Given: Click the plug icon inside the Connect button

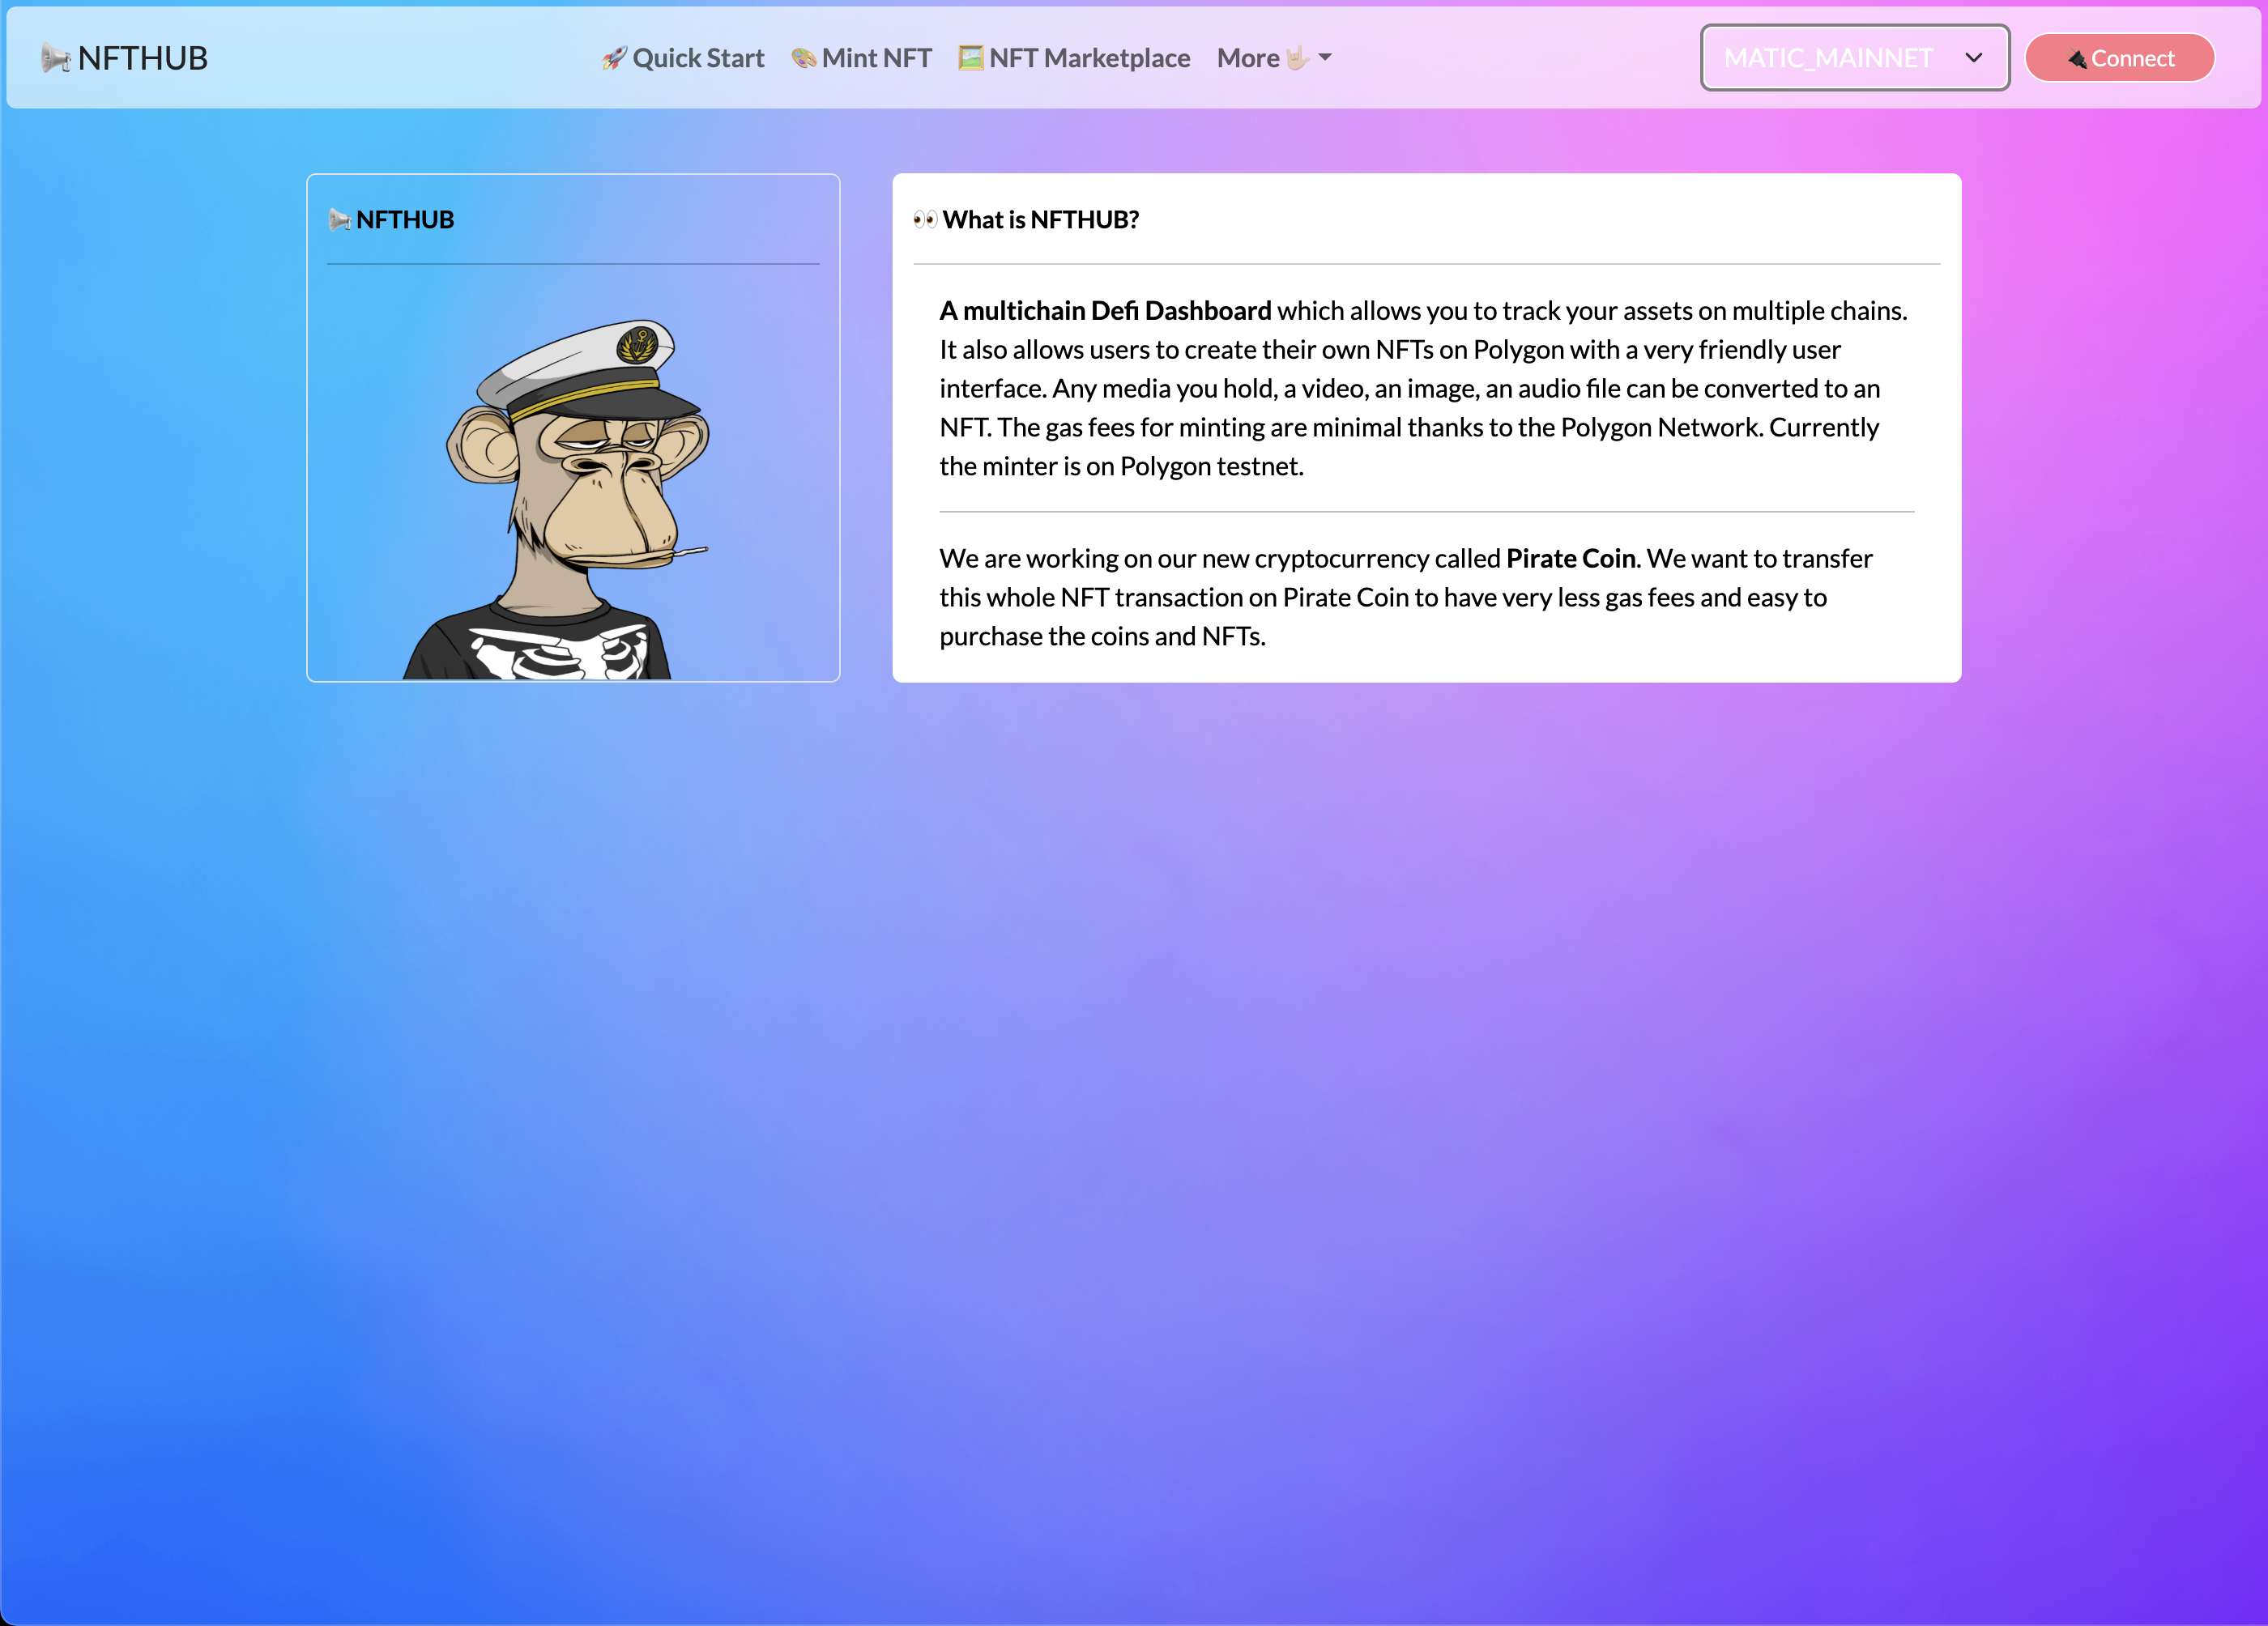Looking at the screenshot, I should pyautogui.click(x=2077, y=59).
